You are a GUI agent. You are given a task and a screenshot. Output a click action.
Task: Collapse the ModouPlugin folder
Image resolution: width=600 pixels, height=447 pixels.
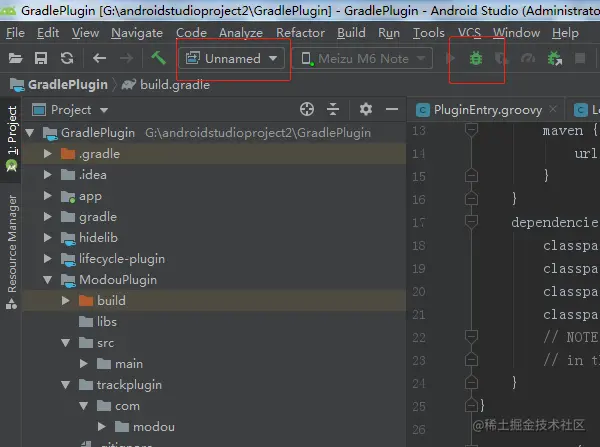47,280
